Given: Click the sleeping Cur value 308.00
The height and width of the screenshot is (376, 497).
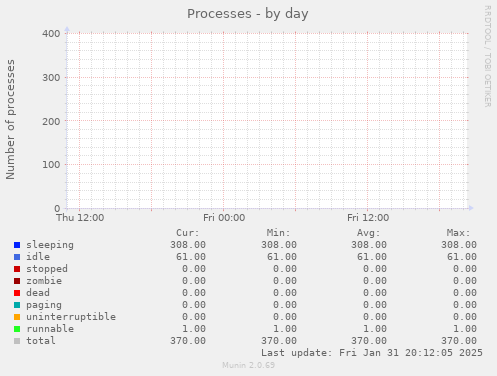Looking at the screenshot, I should 188,245.
